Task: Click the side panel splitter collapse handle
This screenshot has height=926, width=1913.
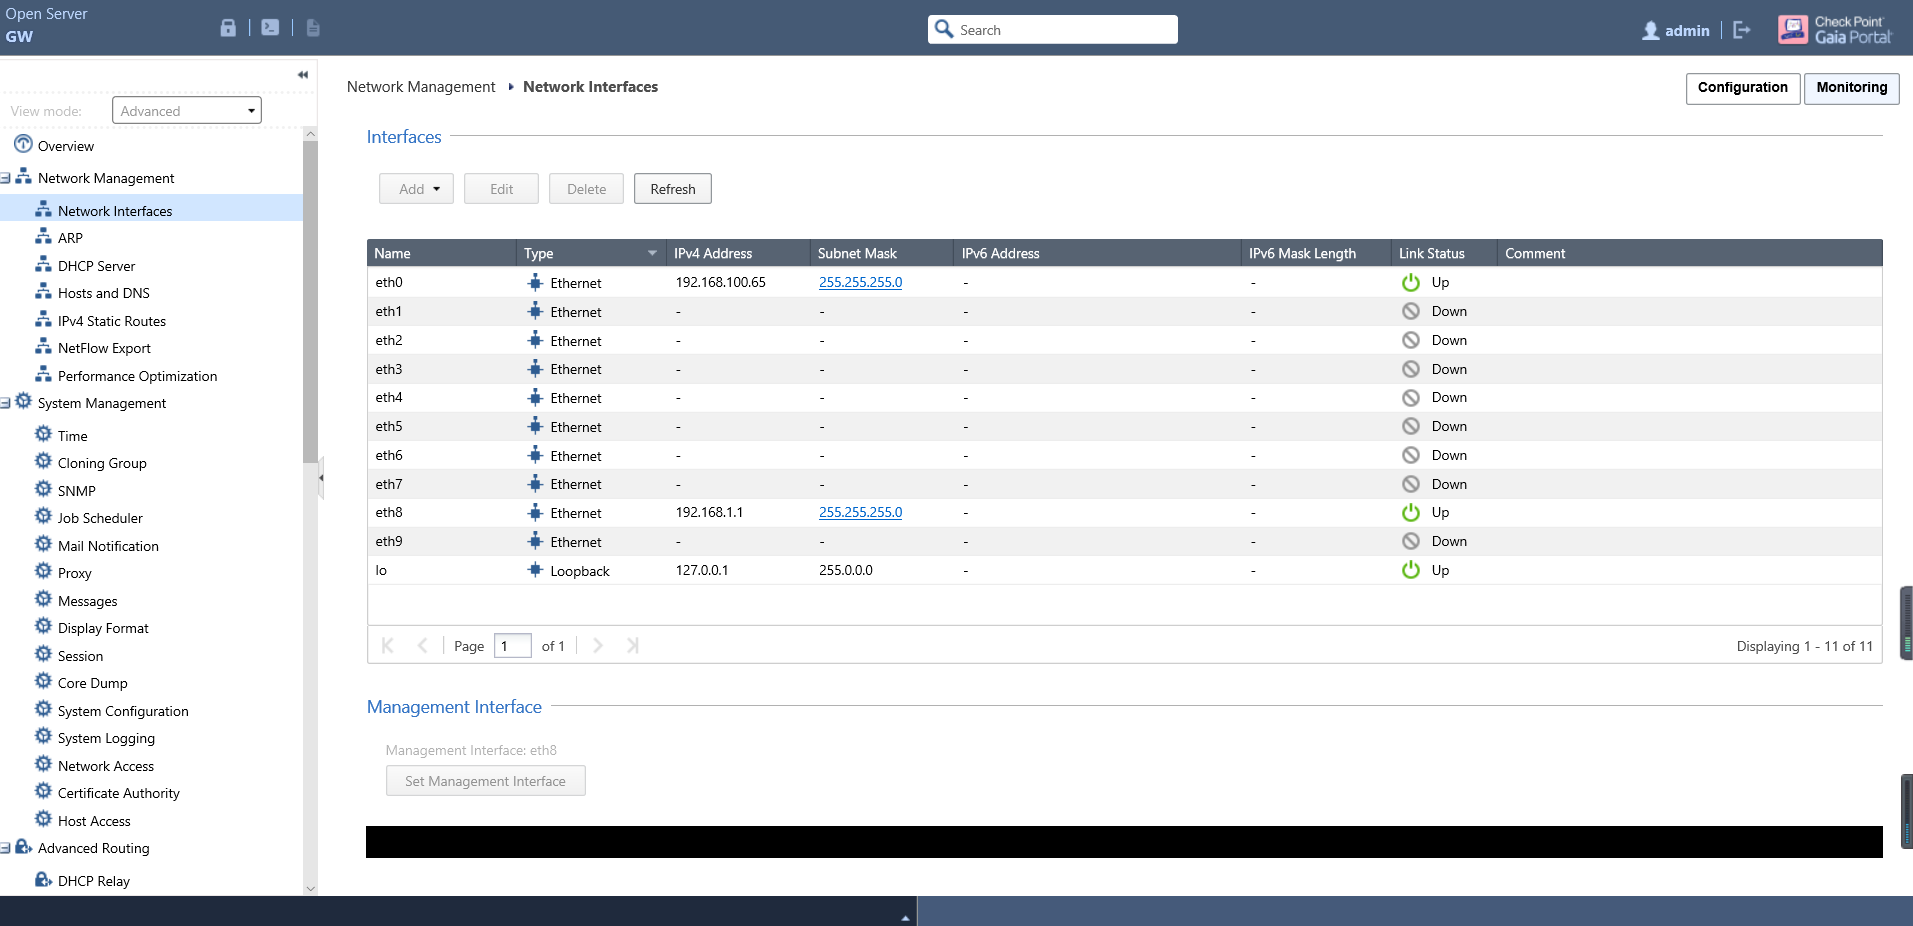Action: click(x=321, y=478)
